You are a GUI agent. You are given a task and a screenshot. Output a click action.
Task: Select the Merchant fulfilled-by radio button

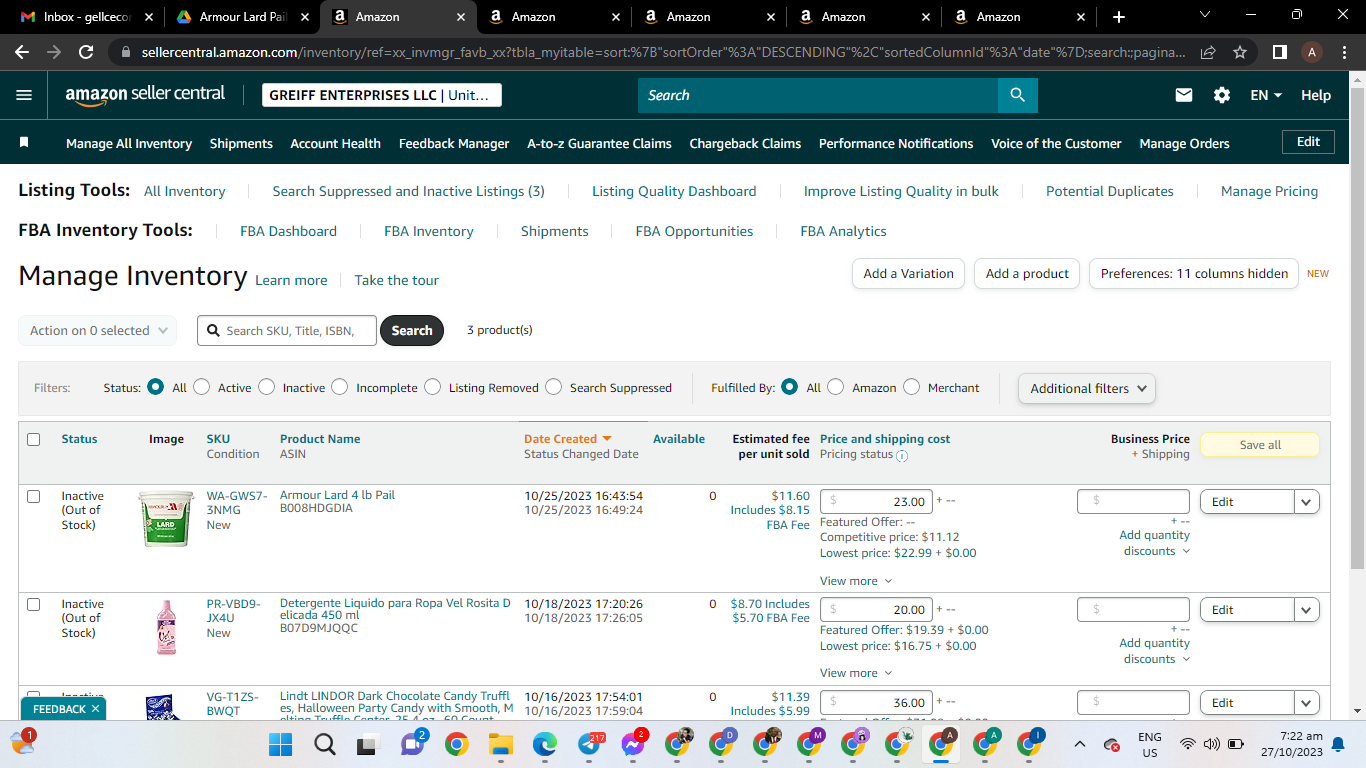(911, 387)
